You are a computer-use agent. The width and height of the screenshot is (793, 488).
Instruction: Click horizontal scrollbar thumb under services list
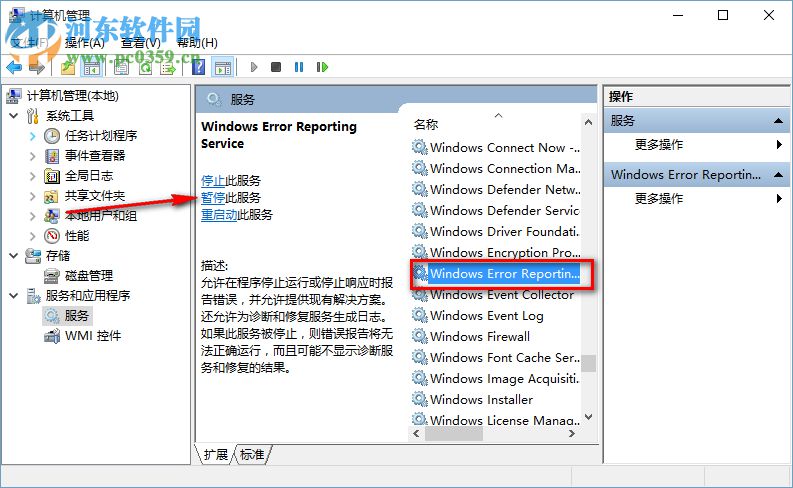point(454,433)
